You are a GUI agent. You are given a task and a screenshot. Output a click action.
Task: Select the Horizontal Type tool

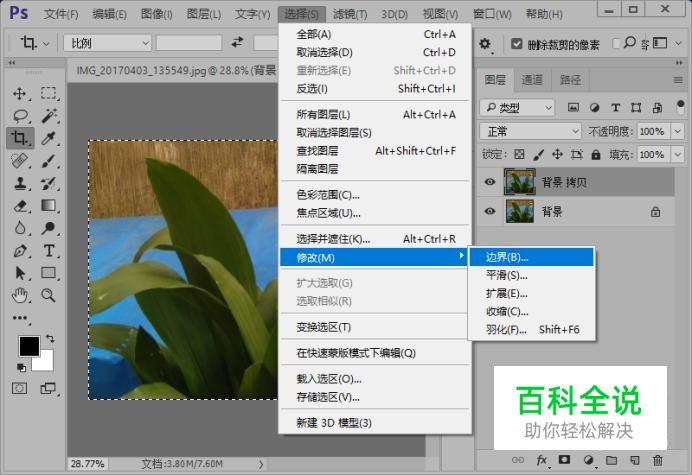click(x=48, y=250)
